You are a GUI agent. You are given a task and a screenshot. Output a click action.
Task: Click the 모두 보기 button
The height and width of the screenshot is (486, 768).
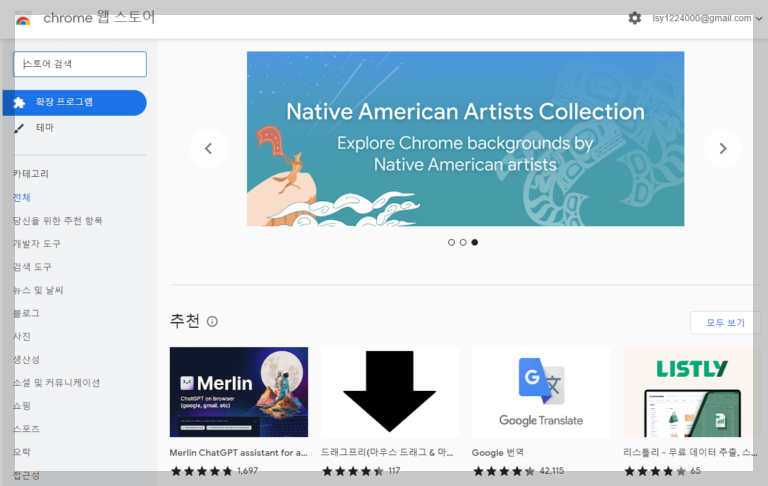tap(725, 323)
